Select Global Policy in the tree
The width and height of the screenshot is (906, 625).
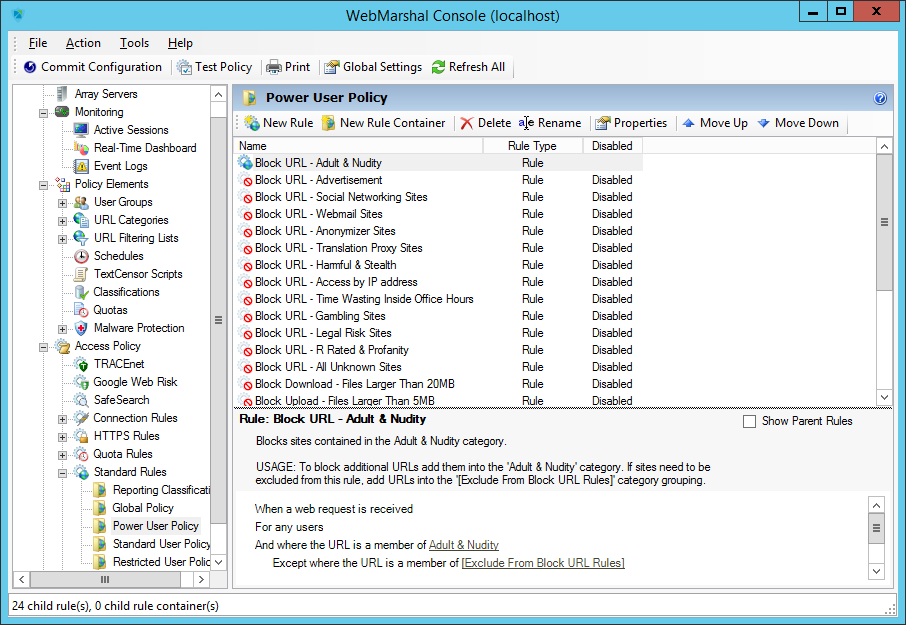pyautogui.click(x=143, y=508)
